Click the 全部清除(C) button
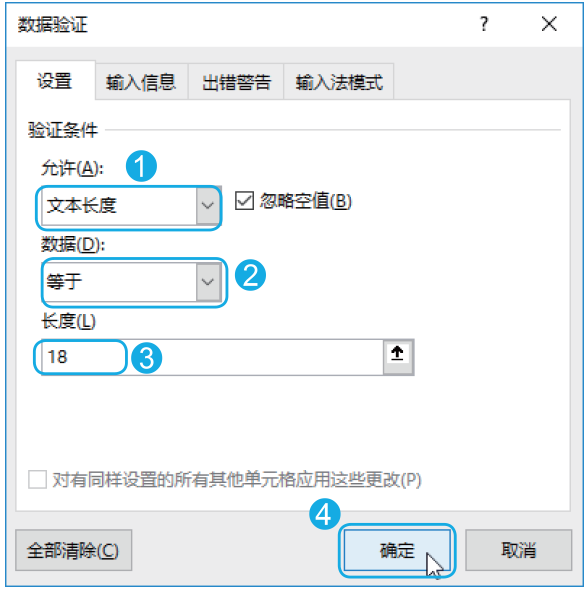 tap(73, 550)
